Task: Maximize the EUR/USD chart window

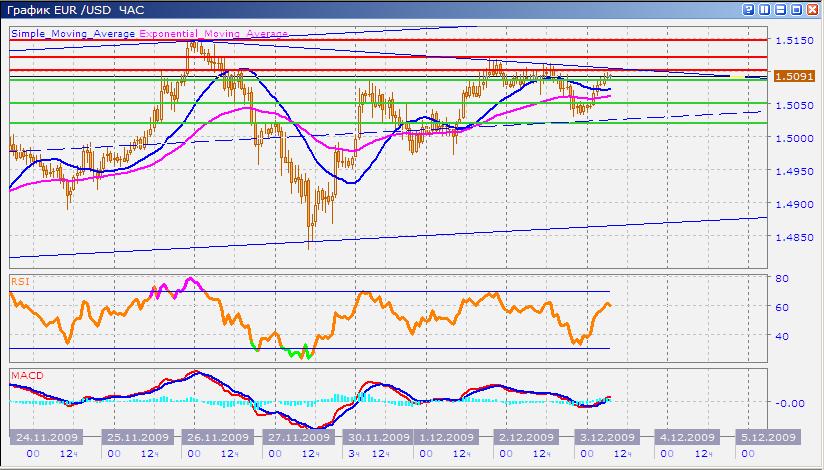Action: 797,8
